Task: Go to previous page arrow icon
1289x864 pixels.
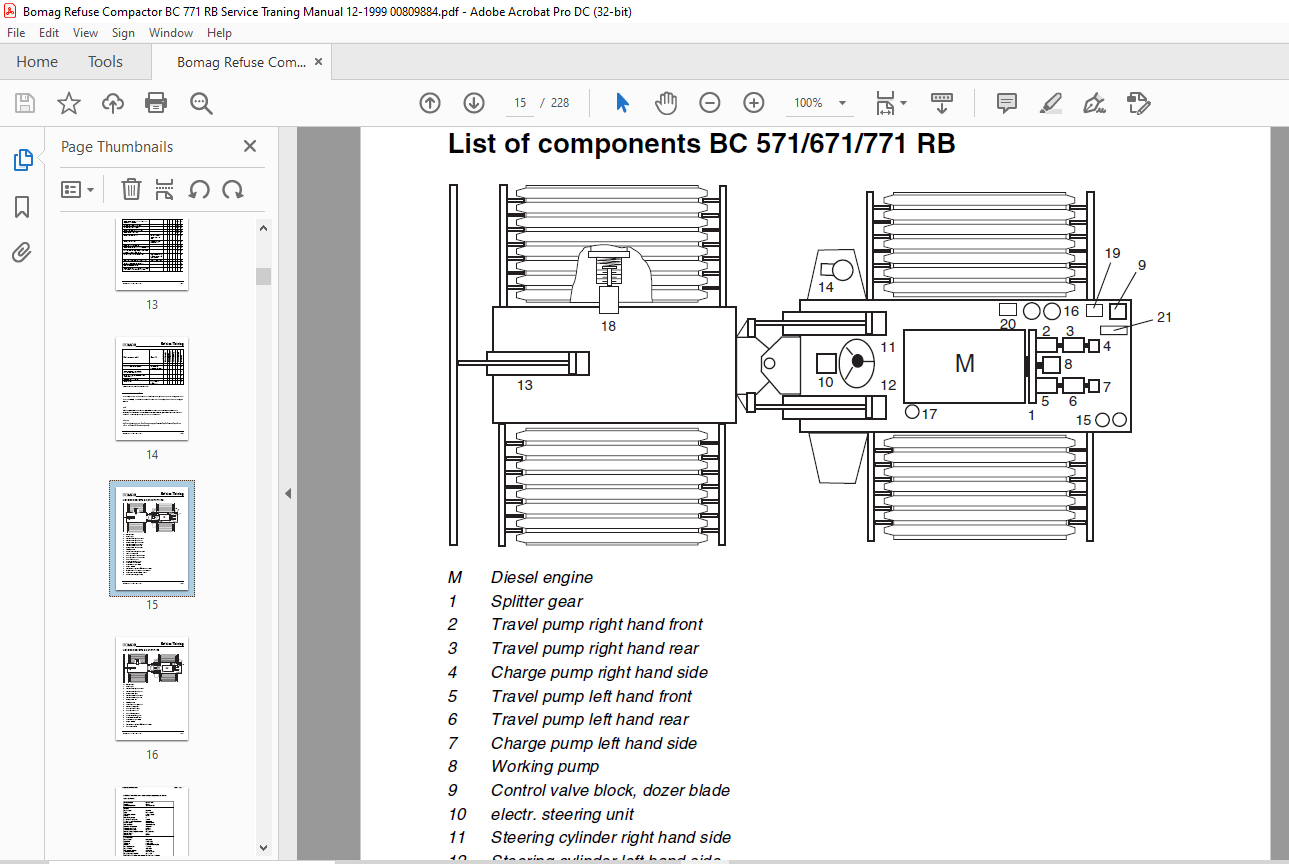Action: [430, 103]
